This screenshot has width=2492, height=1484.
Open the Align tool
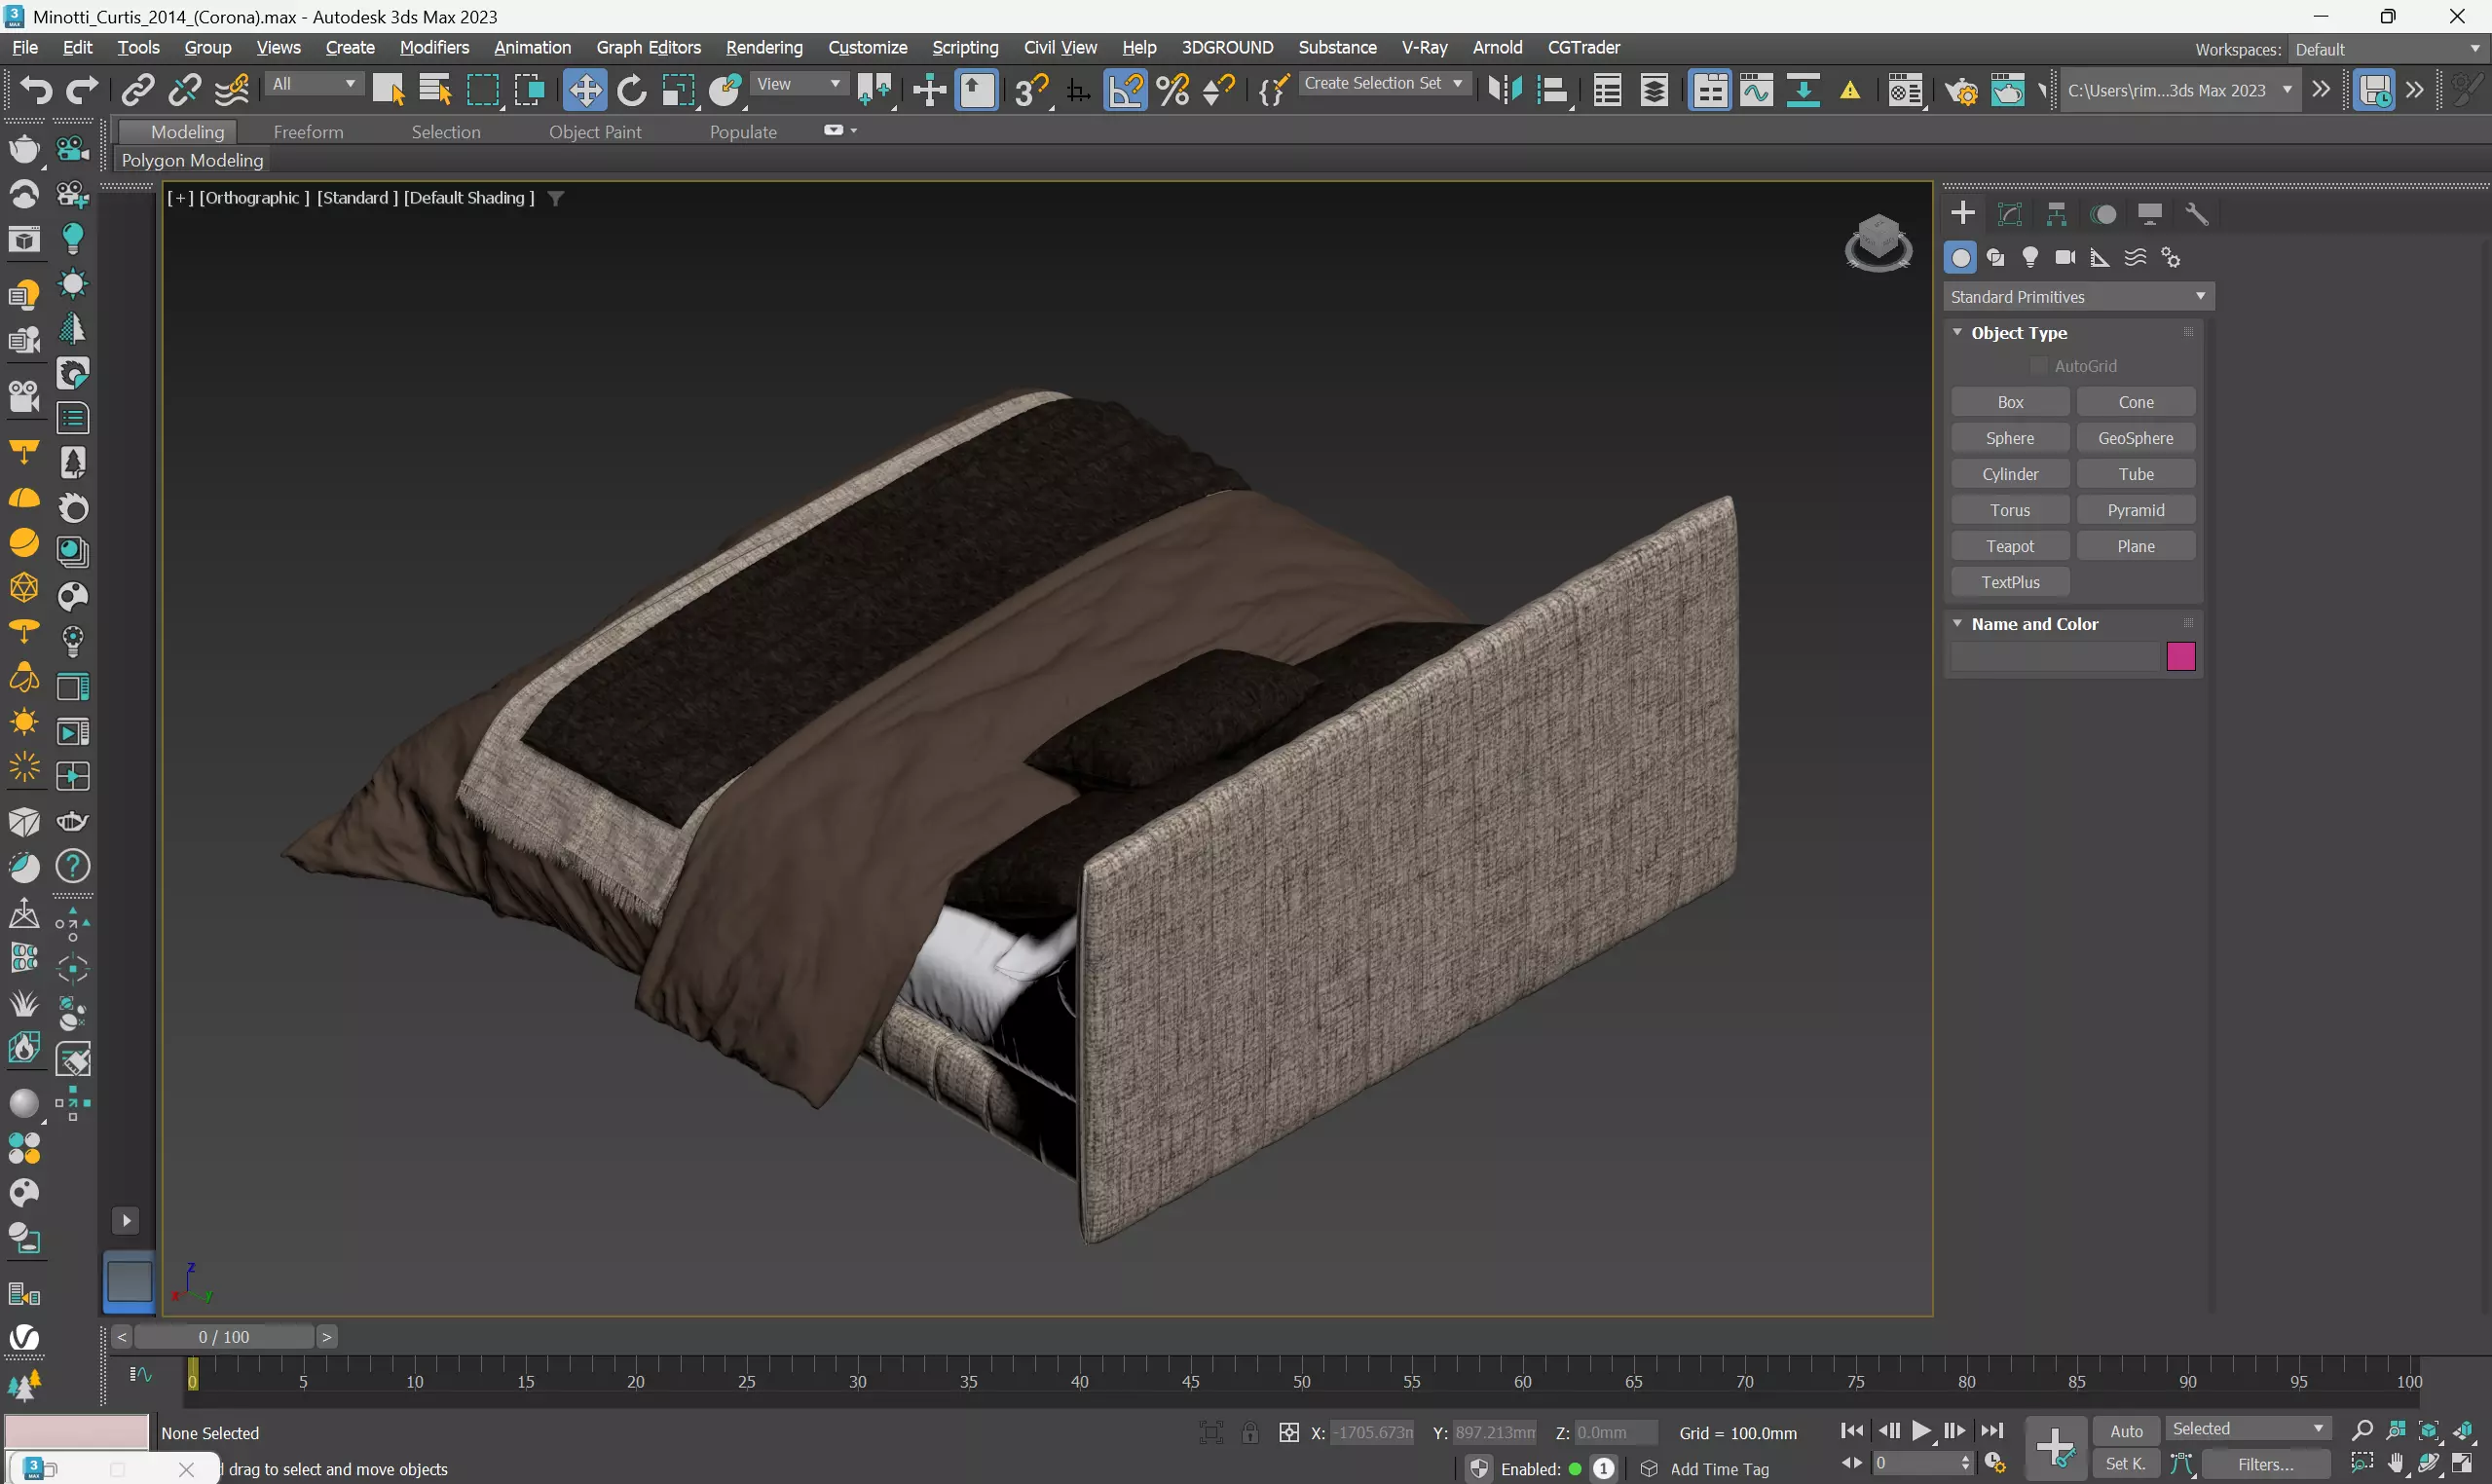[1552, 91]
